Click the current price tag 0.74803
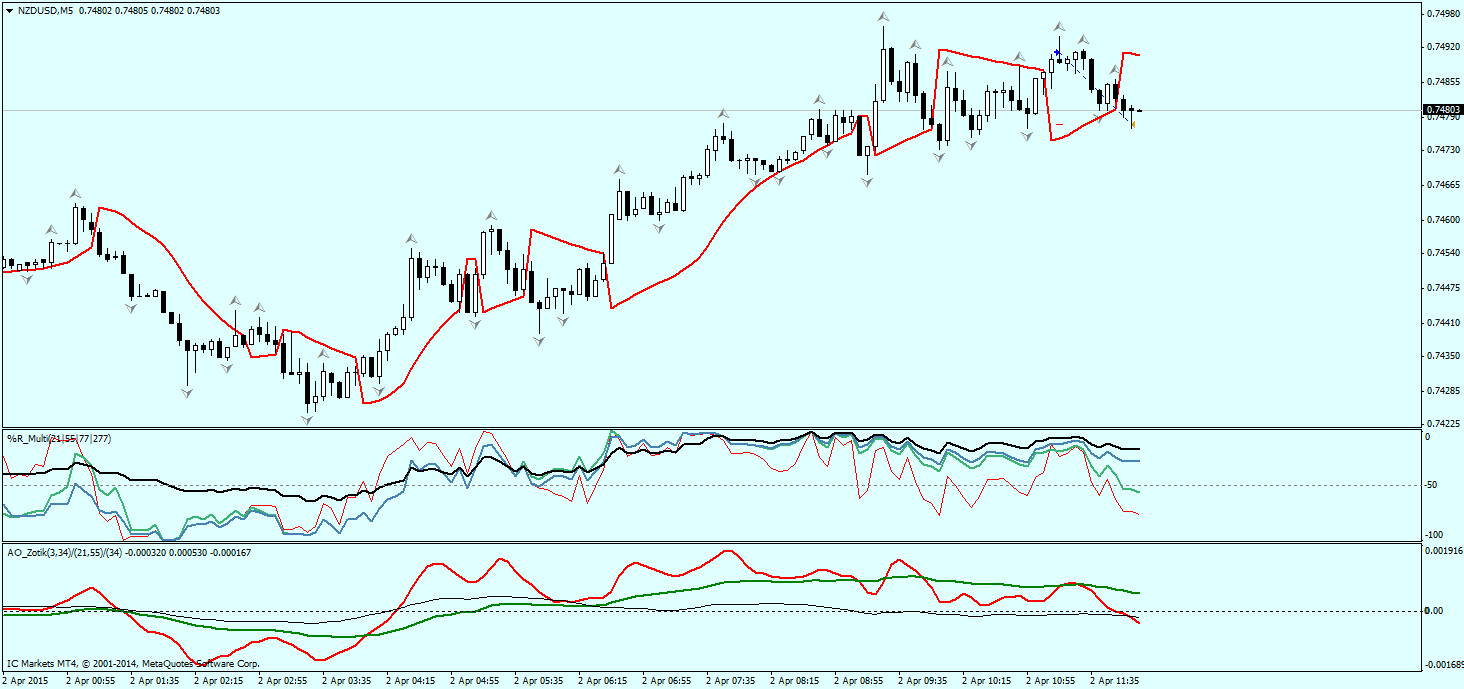The image size is (1464, 689). pyautogui.click(x=1442, y=110)
